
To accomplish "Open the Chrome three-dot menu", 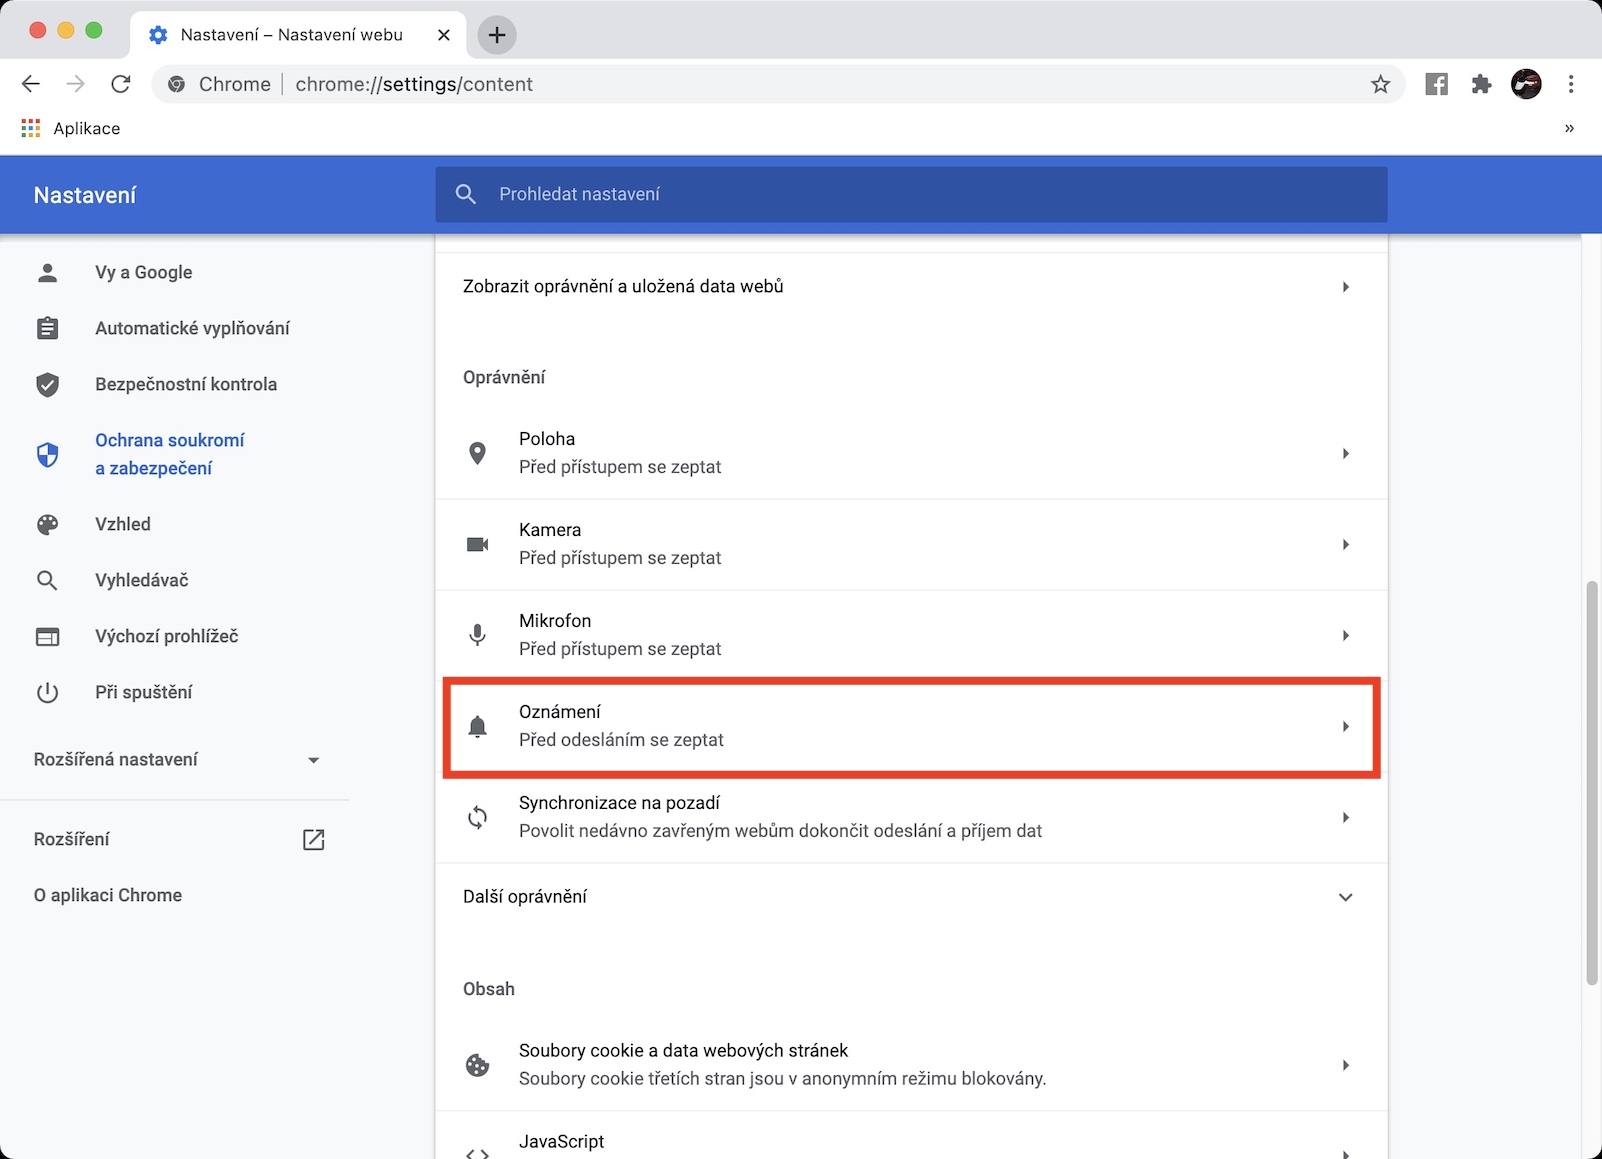I will tap(1571, 85).
